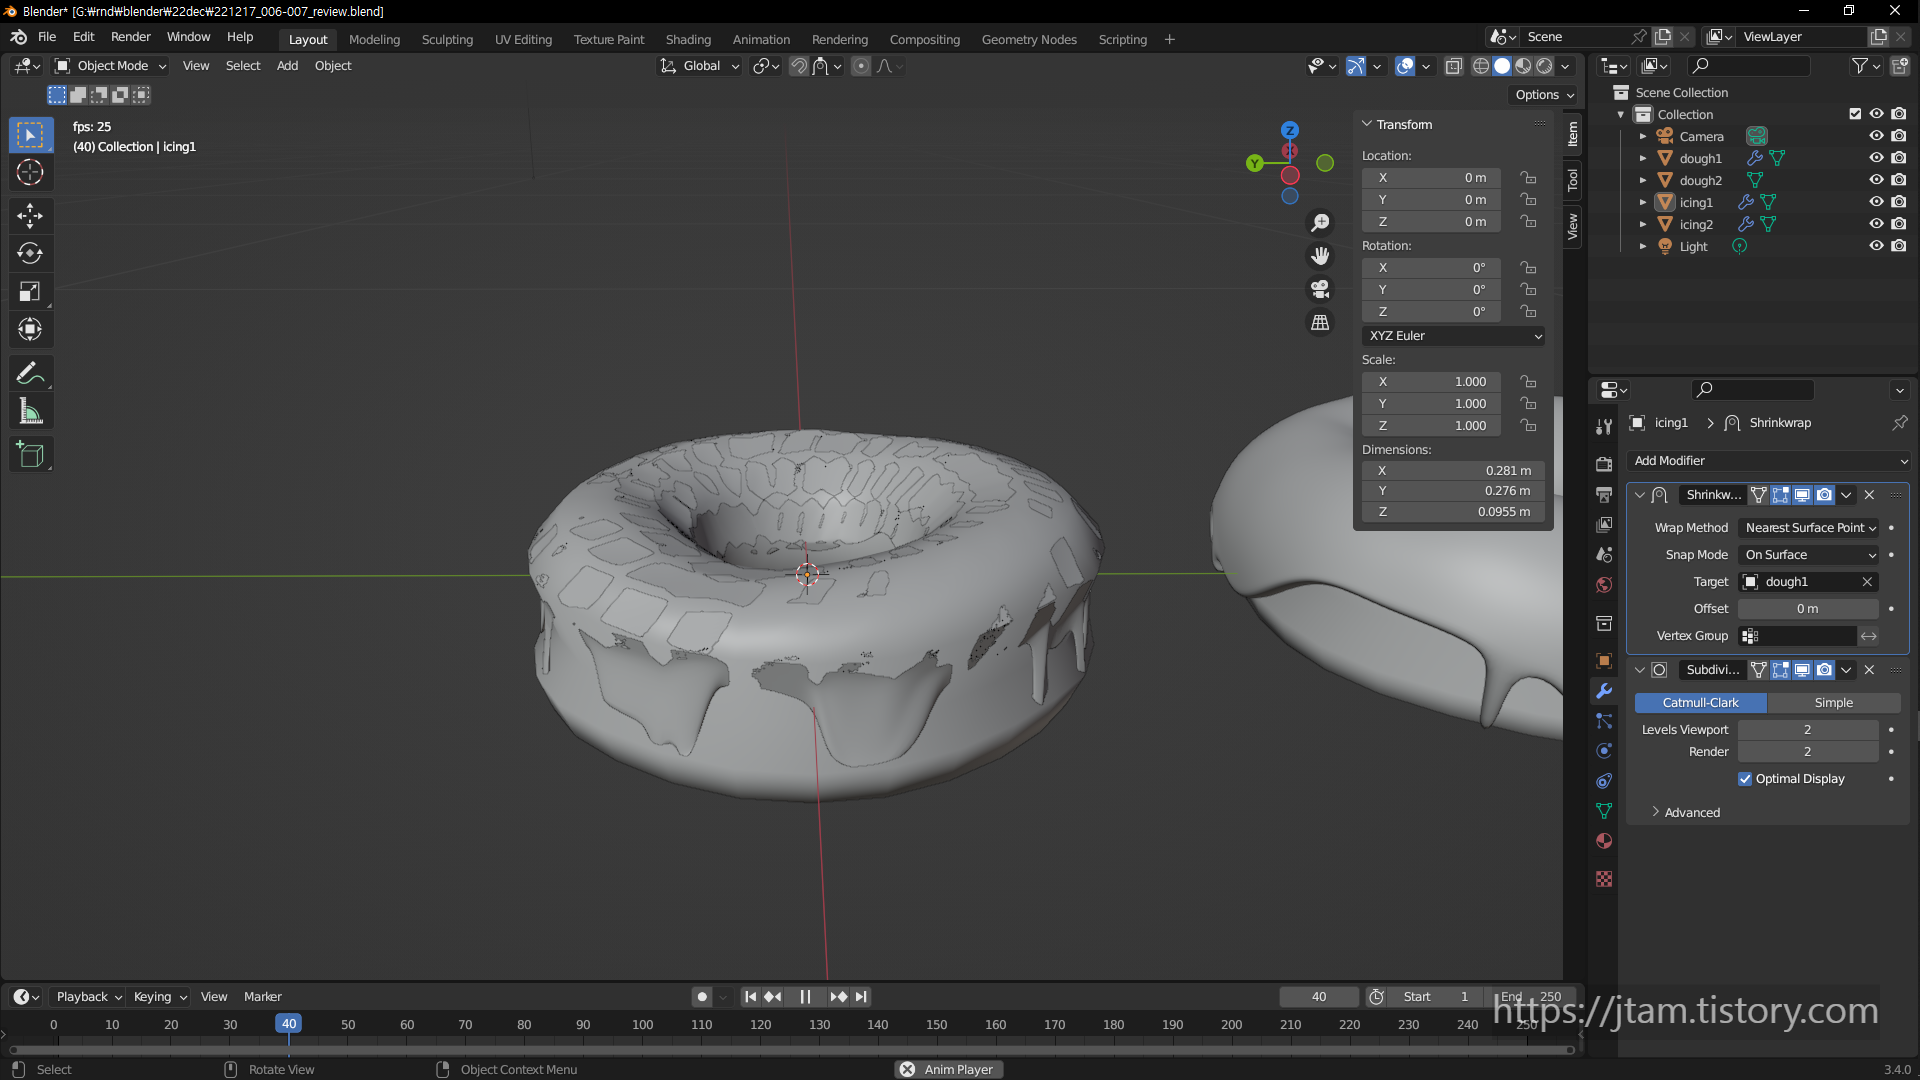Click the Add Modifier button
Viewport: 1920px width, 1080px height.
coord(1769,461)
